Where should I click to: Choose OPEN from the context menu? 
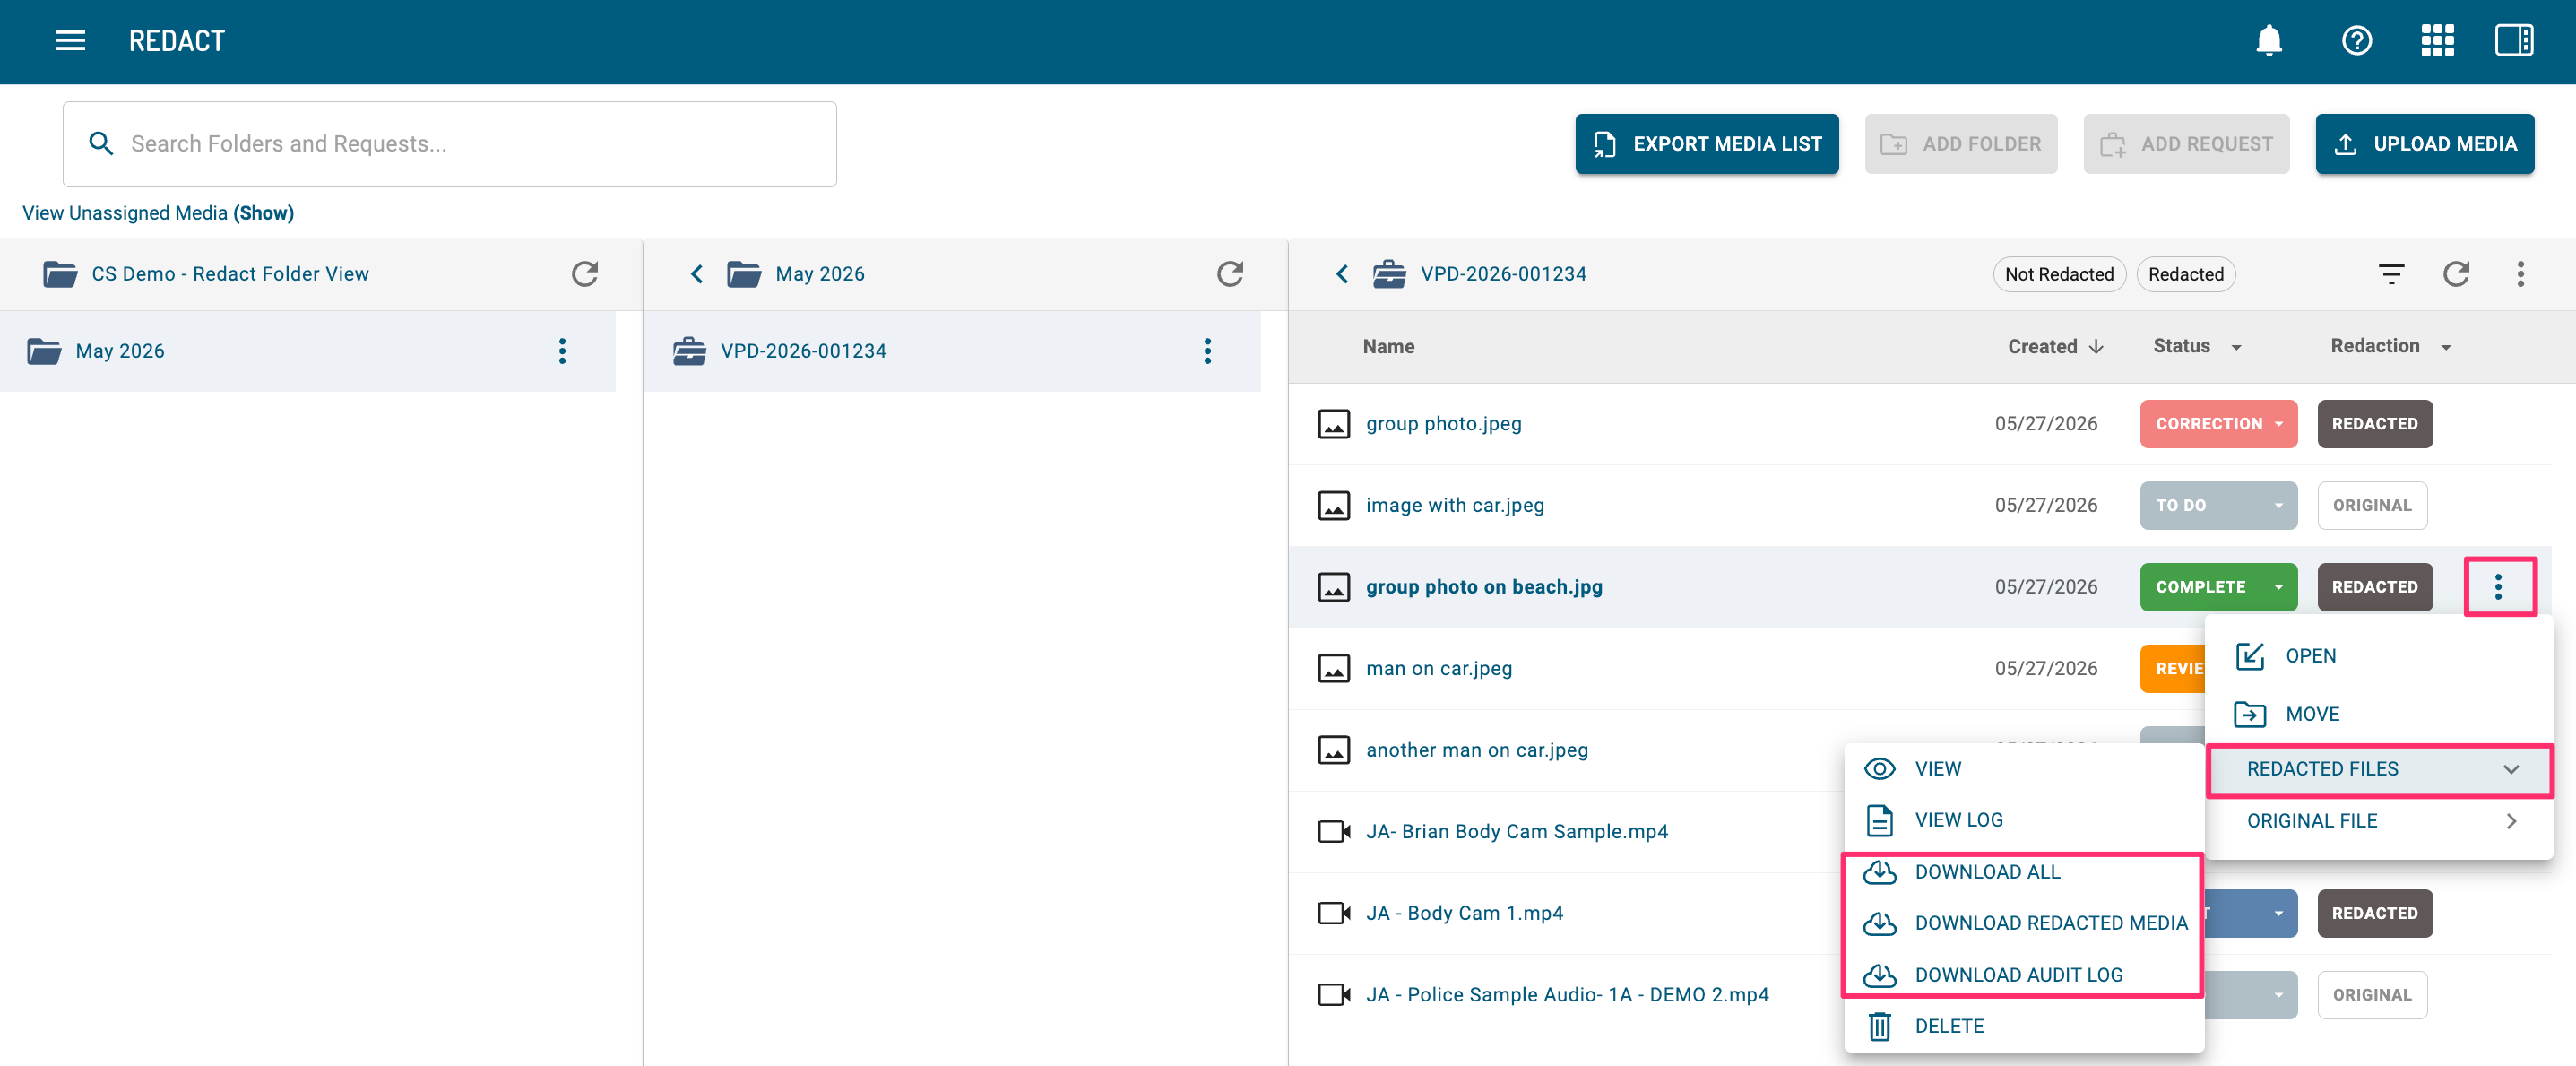click(2379, 656)
